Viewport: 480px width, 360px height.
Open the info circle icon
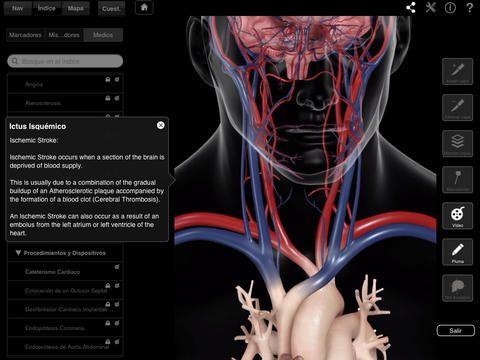(450, 7)
